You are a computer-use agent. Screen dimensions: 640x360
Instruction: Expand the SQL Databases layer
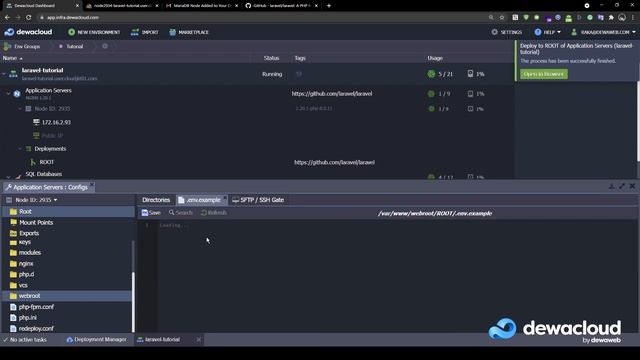tap(8, 176)
